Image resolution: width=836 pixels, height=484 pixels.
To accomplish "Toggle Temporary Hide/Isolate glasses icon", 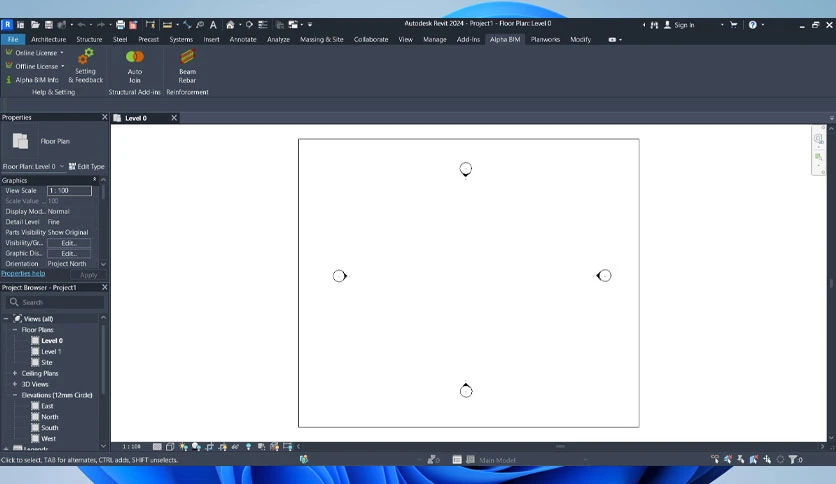I will point(235,447).
